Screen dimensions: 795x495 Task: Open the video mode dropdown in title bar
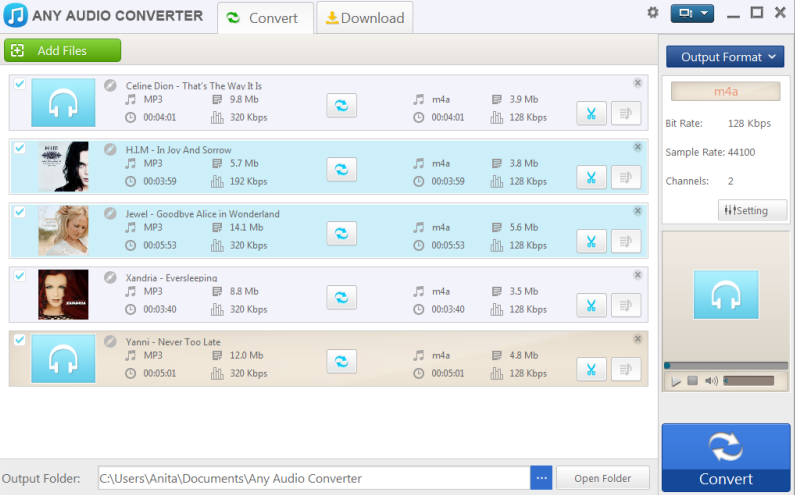(692, 13)
